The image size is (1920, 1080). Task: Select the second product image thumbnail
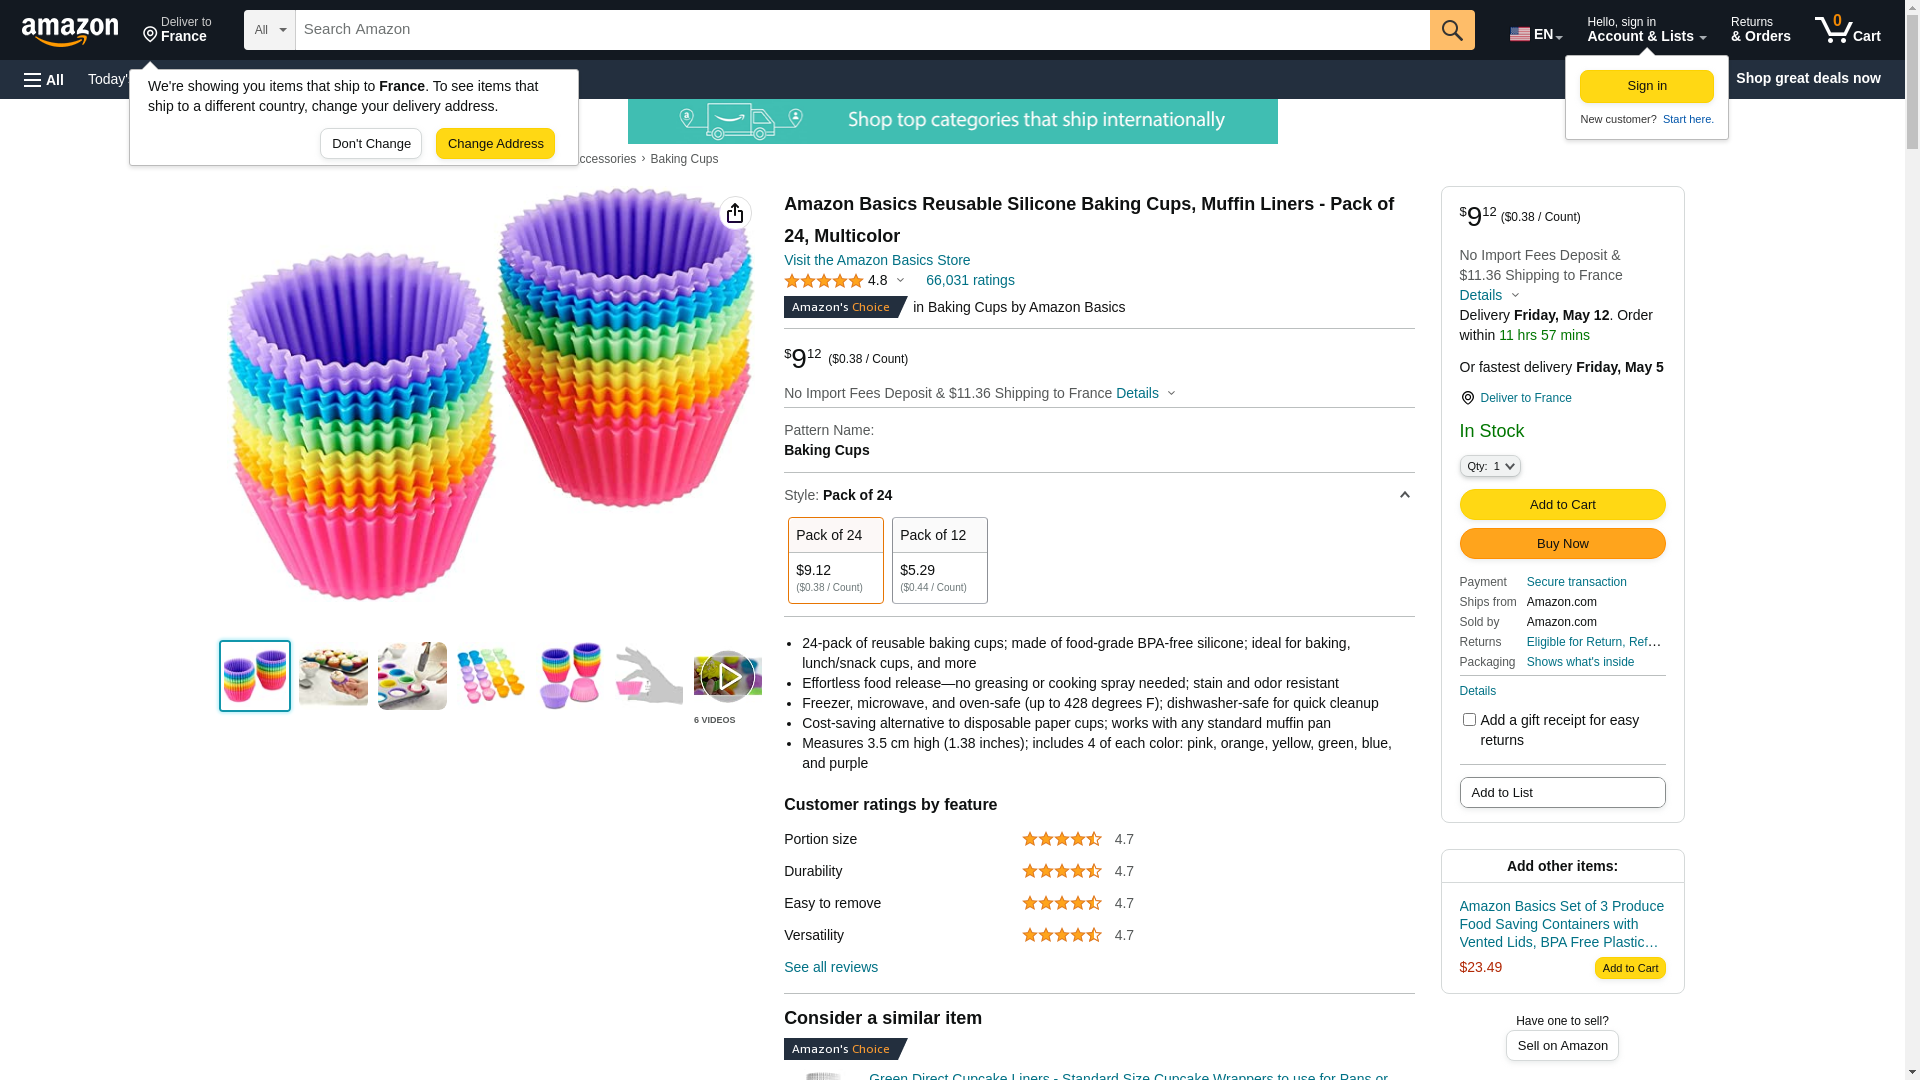point(333,676)
